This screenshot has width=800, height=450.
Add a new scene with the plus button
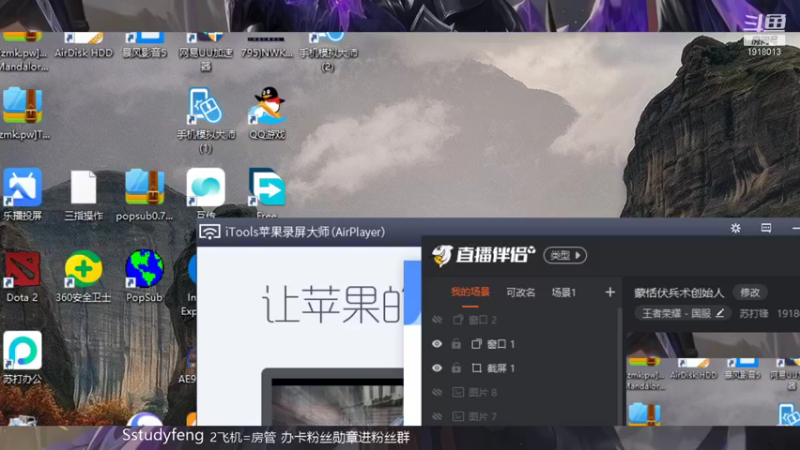click(x=610, y=292)
